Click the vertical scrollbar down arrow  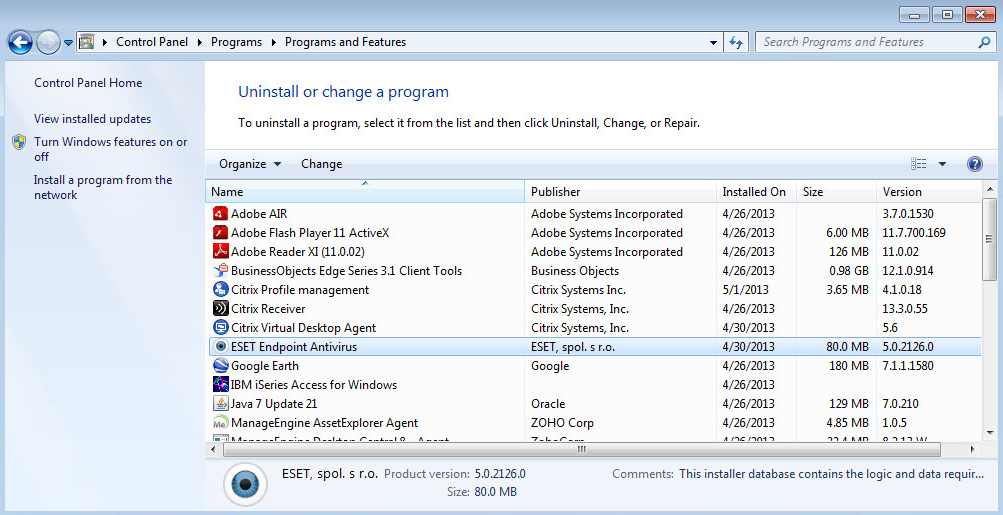tap(990, 432)
